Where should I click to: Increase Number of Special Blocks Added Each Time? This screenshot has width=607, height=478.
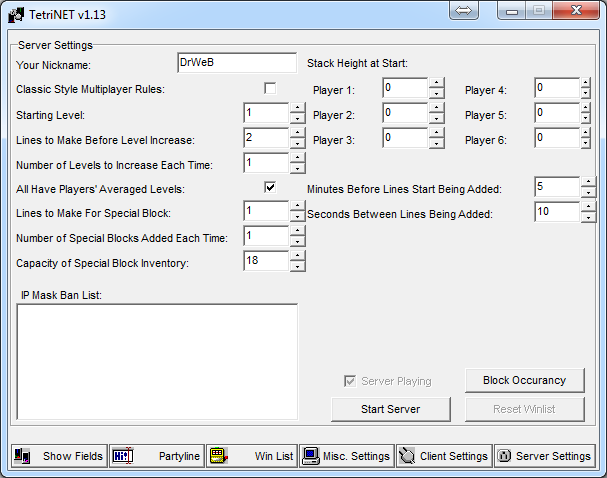pyautogui.click(x=297, y=231)
